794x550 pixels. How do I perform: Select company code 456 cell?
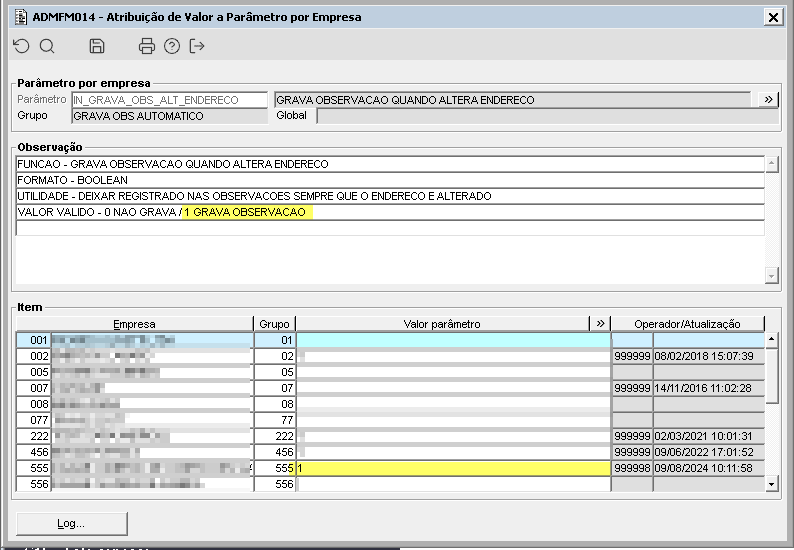click(33, 452)
